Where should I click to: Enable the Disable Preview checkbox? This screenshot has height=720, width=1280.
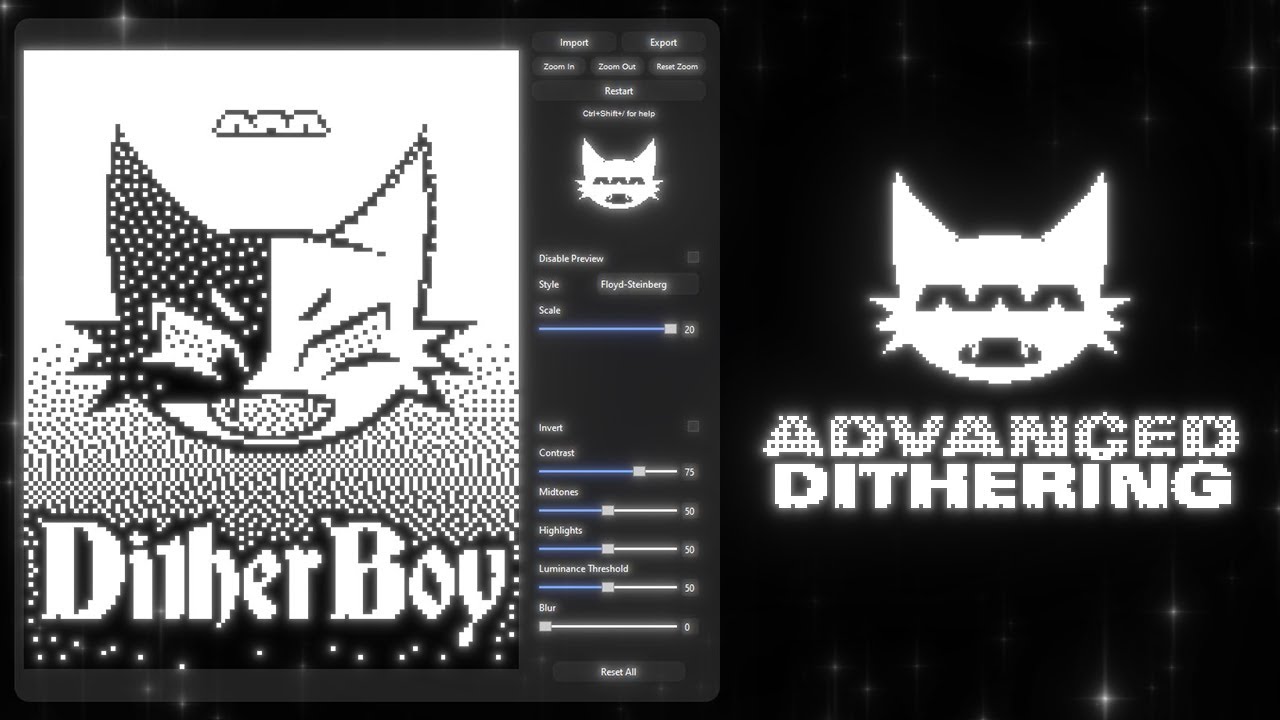[x=693, y=258]
